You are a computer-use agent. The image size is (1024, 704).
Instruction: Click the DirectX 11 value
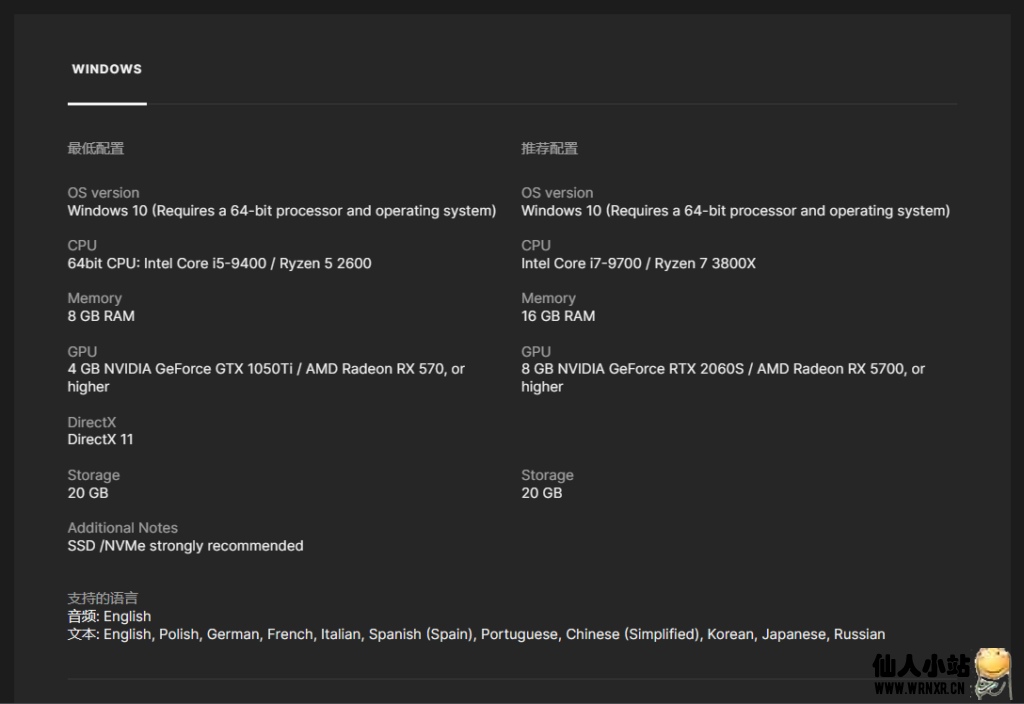(100, 439)
